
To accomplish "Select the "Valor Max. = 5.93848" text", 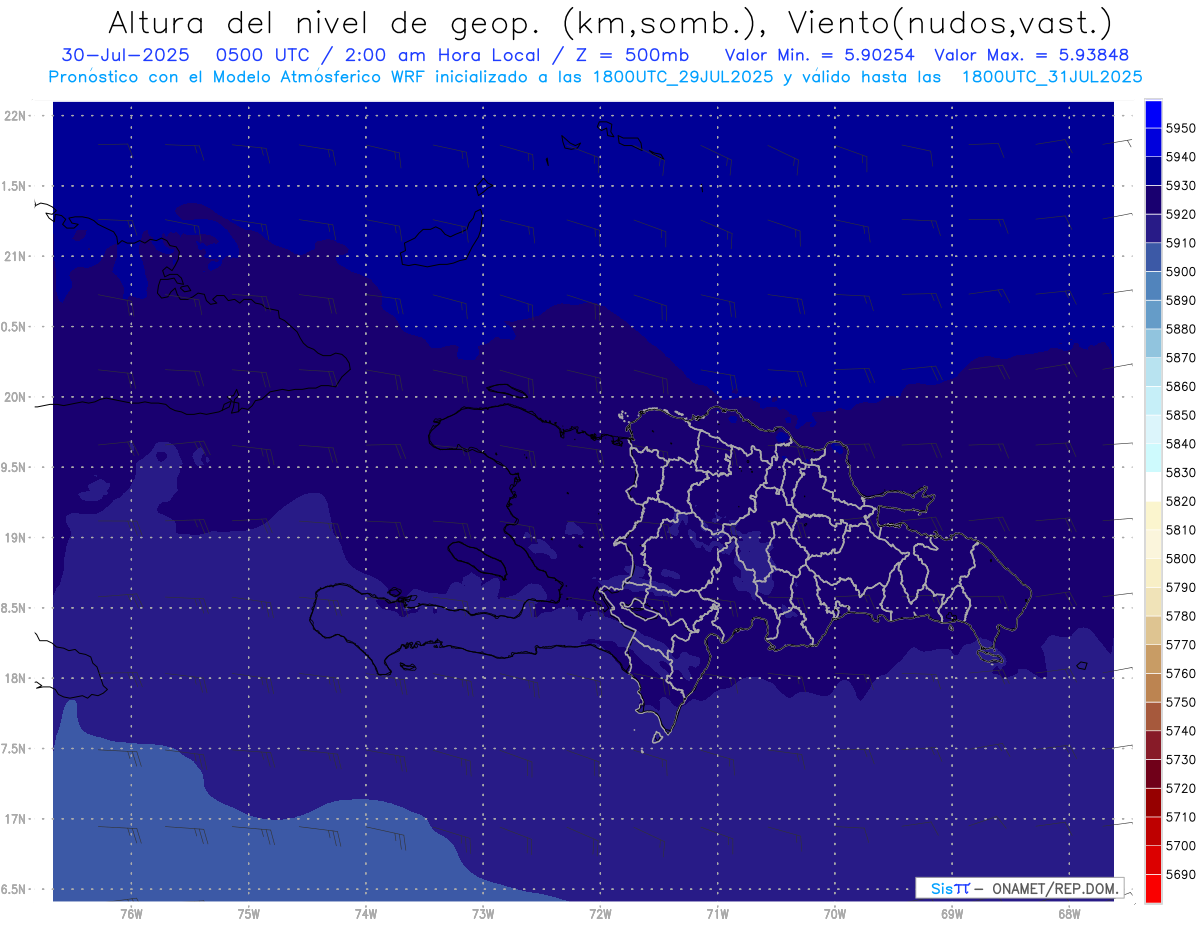I will [x=1034, y=55].
